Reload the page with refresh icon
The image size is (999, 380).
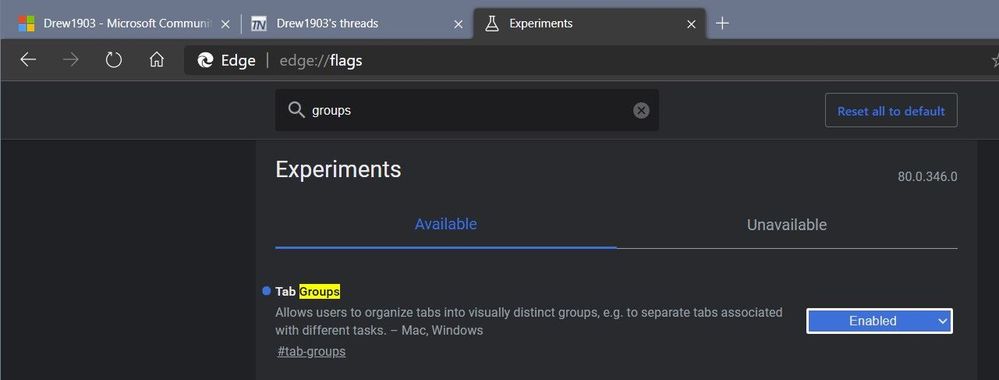[x=113, y=60]
